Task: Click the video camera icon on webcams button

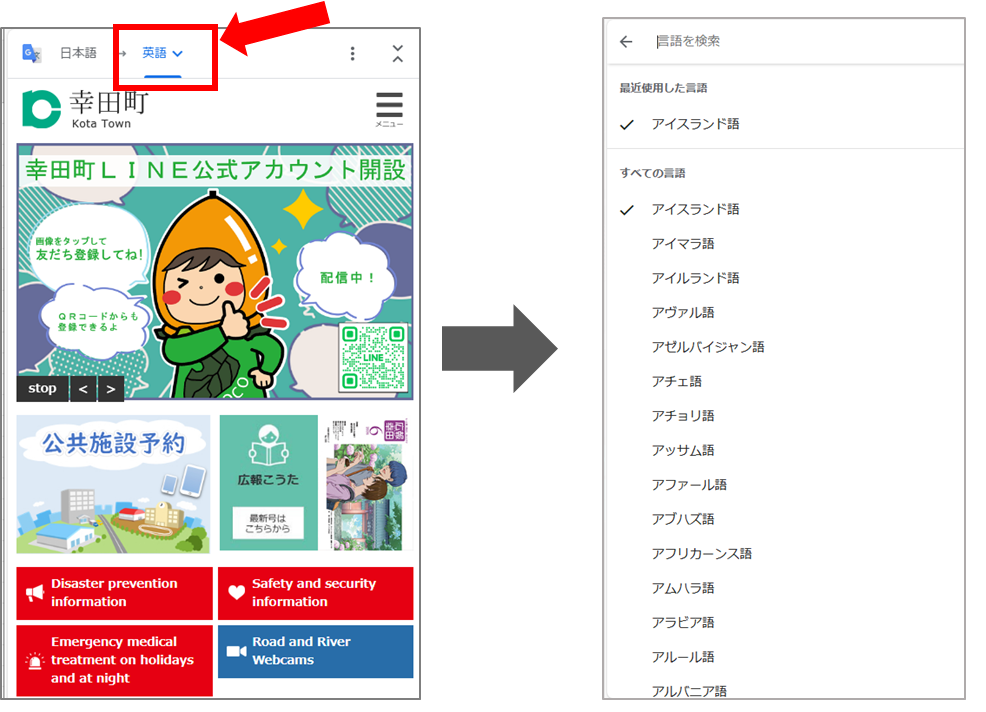Action: (x=236, y=651)
